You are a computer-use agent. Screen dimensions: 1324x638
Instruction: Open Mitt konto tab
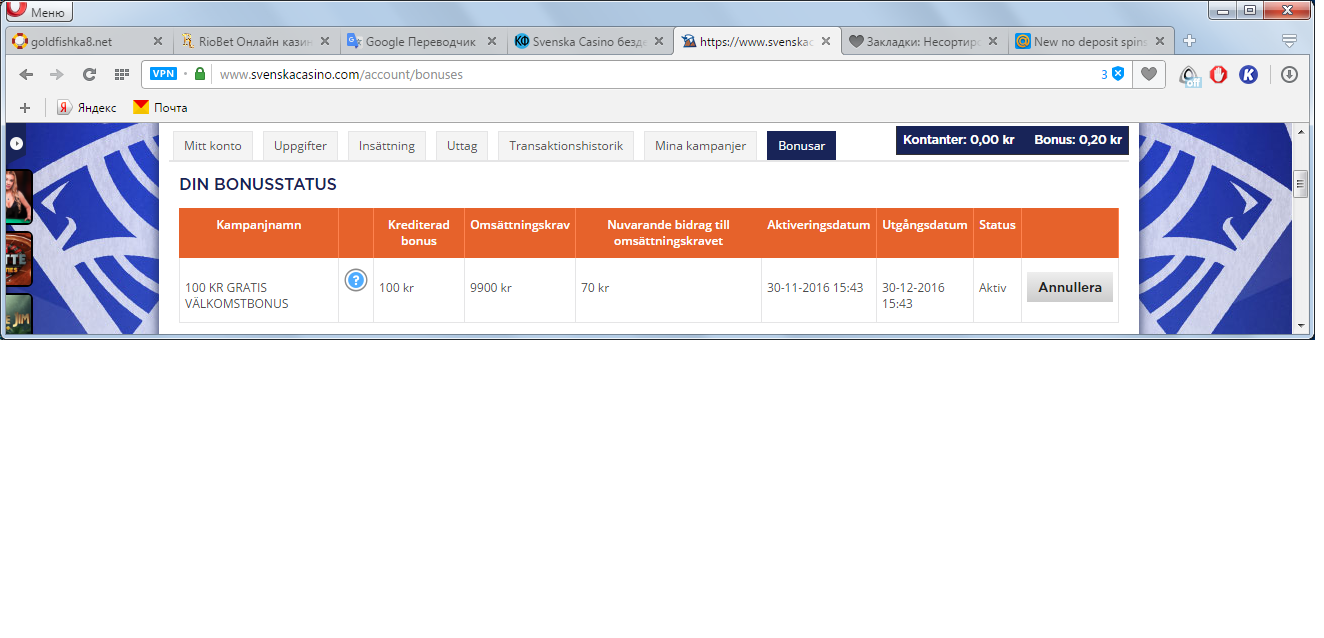[x=213, y=146]
